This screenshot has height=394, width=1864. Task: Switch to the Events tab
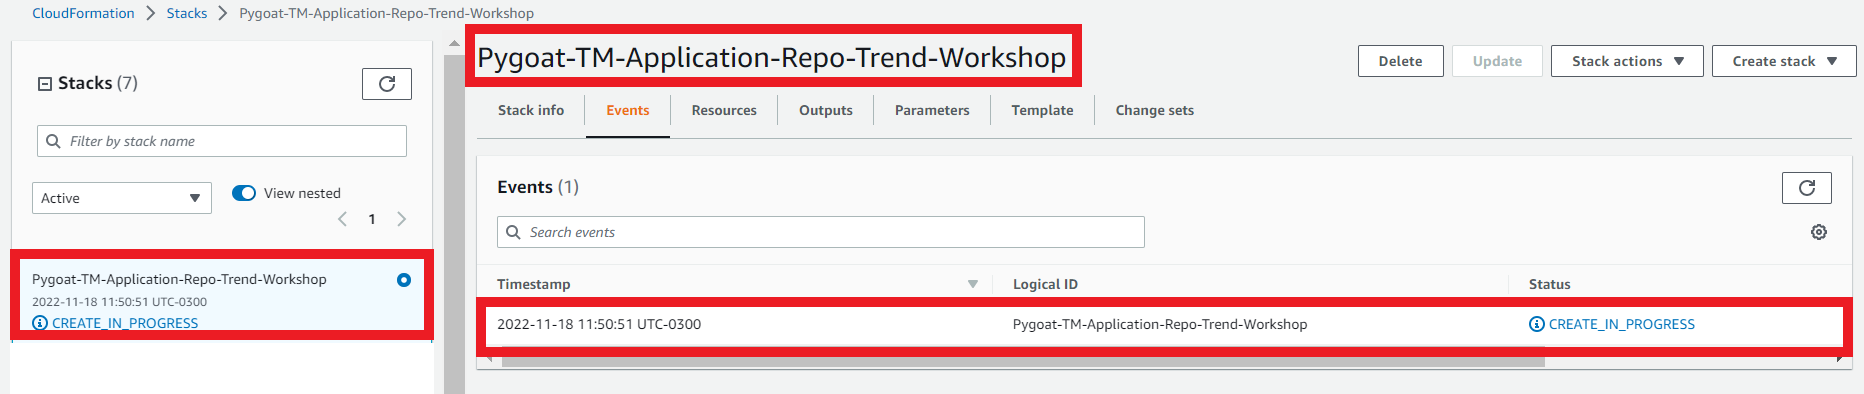point(628,110)
